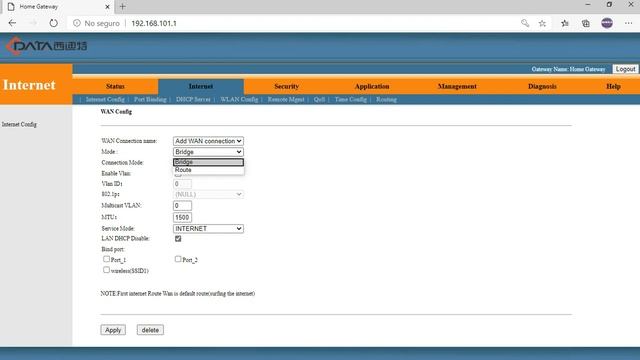The height and width of the screenshot is (360, 640).
Task: Open Port Binding submenu link
Action: click(150, 100)
